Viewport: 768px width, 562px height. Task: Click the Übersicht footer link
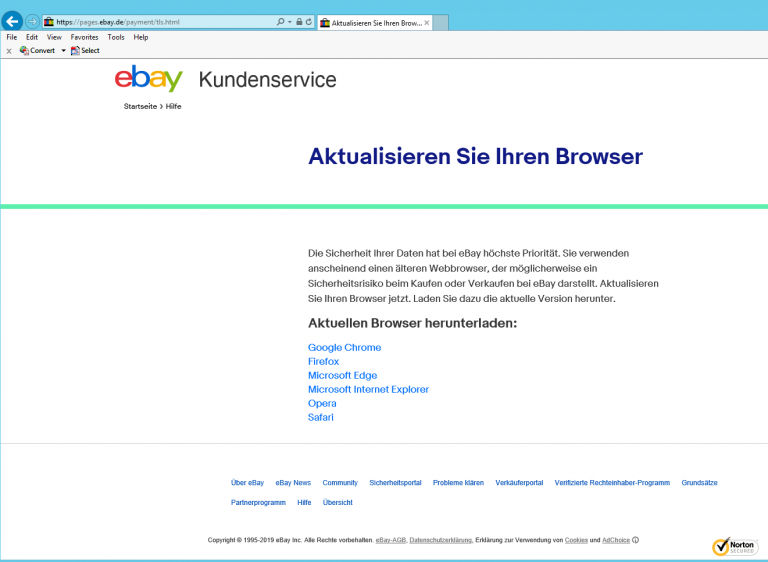(337, 502)
